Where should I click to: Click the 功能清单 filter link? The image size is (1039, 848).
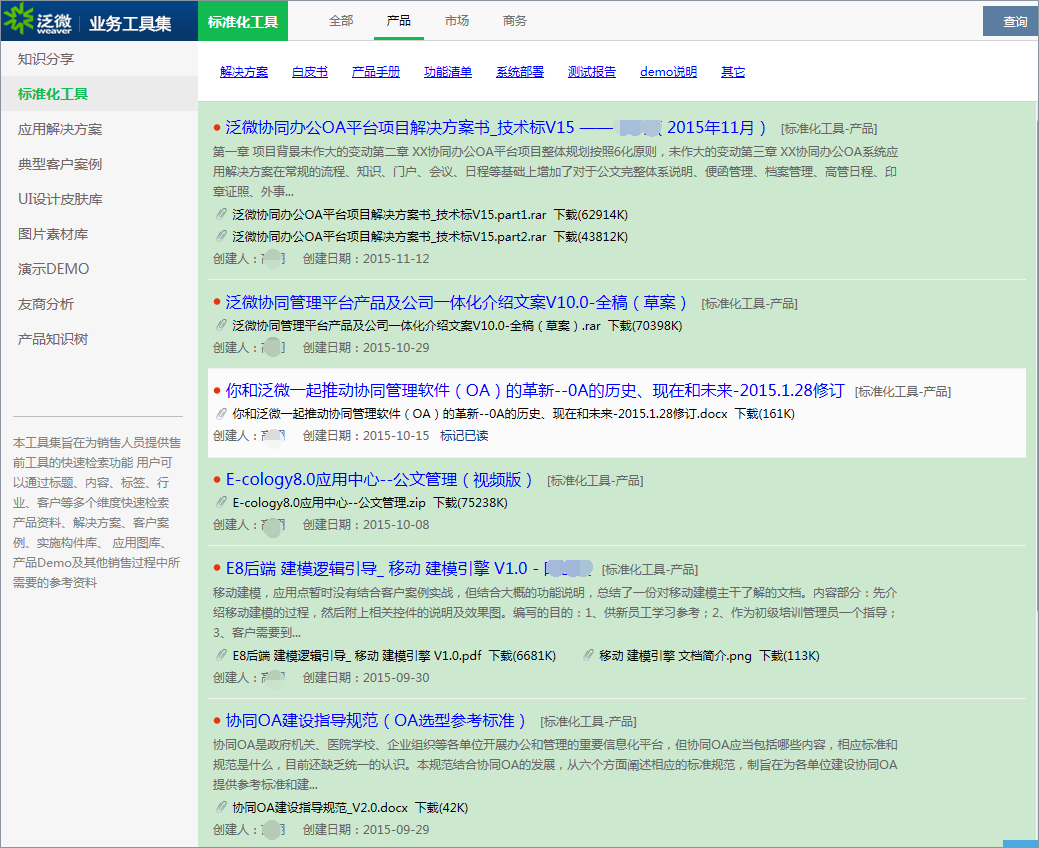tap(448, 72)
